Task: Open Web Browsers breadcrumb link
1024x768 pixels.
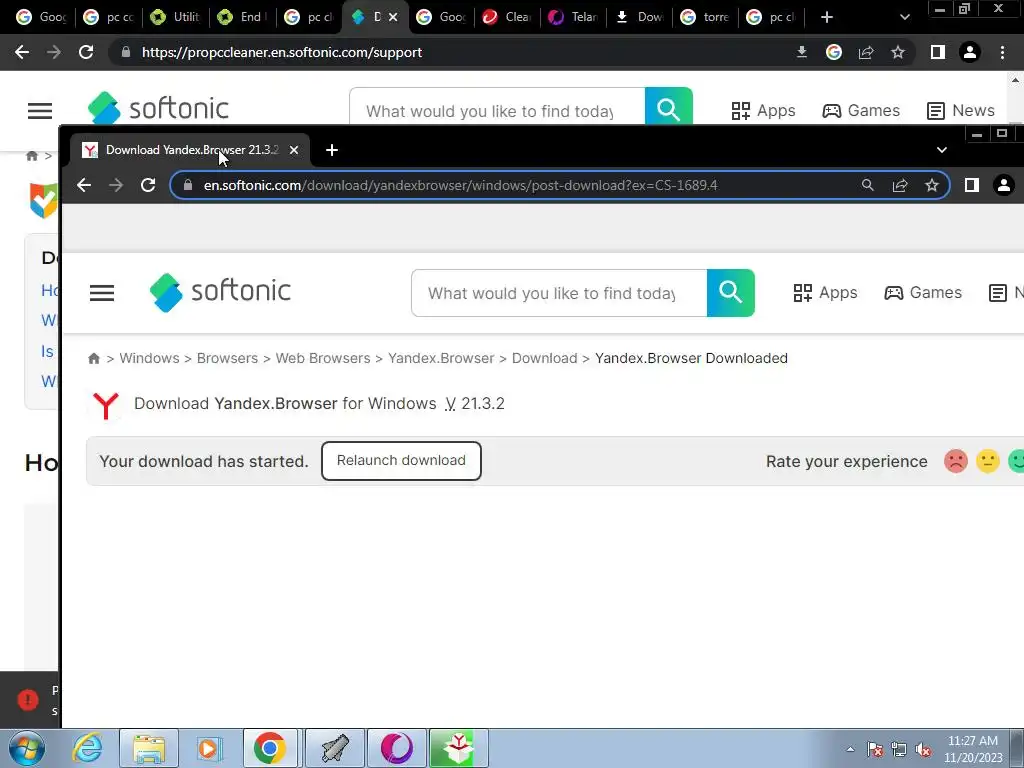Action: click(323, 359)
